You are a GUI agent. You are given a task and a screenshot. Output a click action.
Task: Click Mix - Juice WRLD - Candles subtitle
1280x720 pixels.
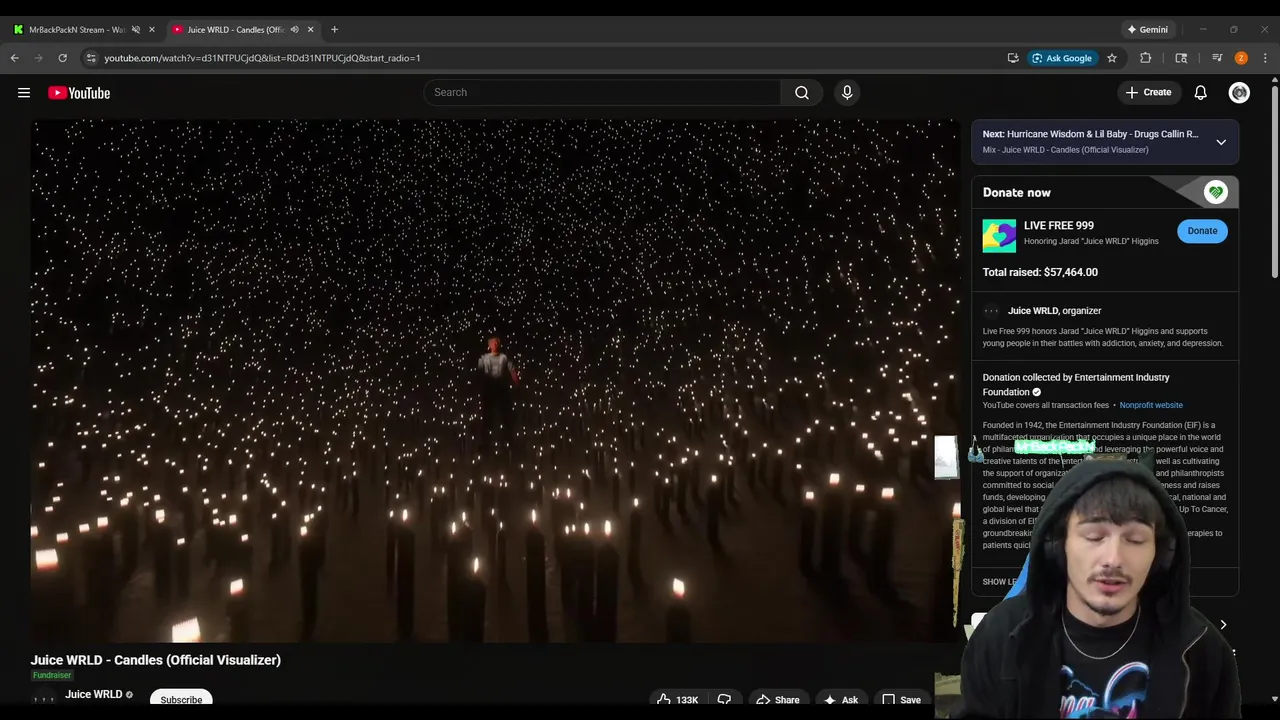coord(1065,150)
